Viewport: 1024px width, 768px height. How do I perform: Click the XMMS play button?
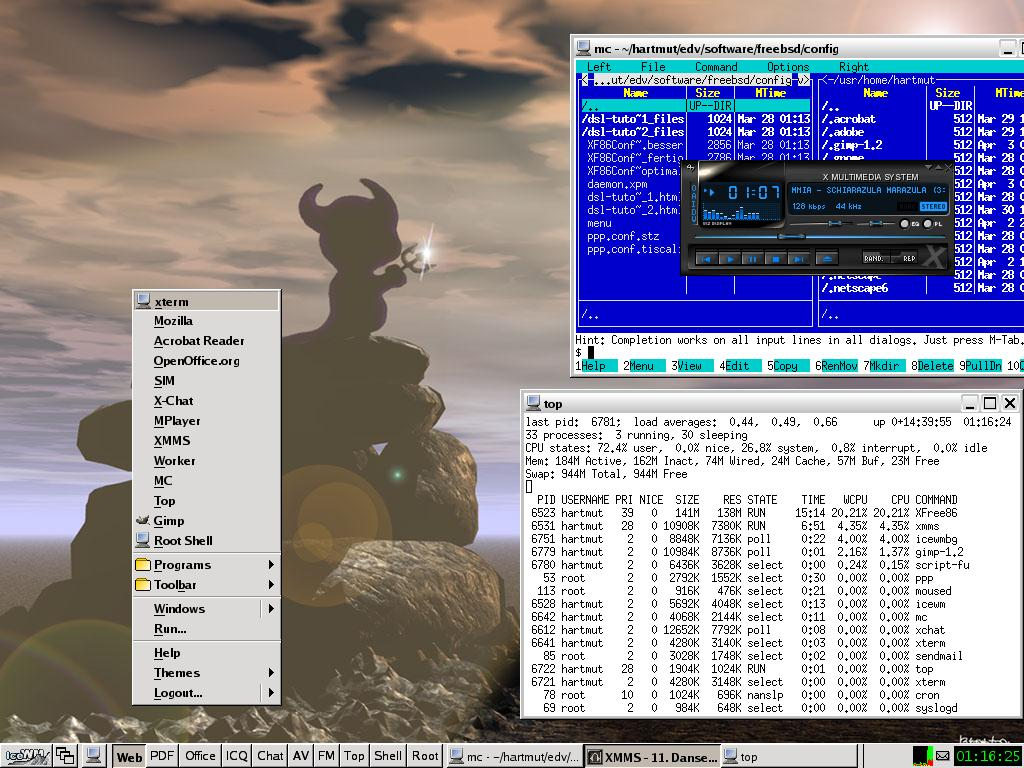729,259
